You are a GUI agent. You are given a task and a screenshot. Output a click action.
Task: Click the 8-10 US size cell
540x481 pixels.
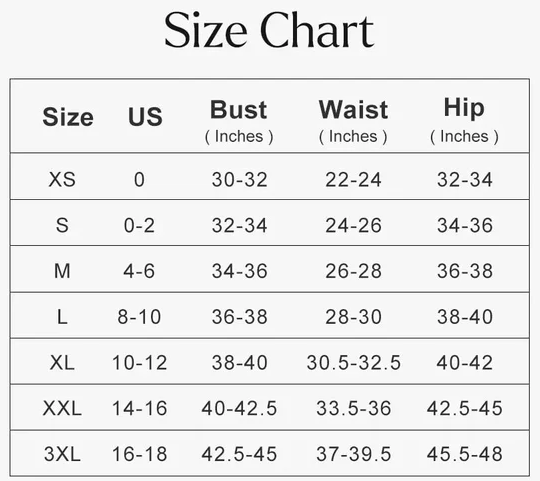coord(139,317)
